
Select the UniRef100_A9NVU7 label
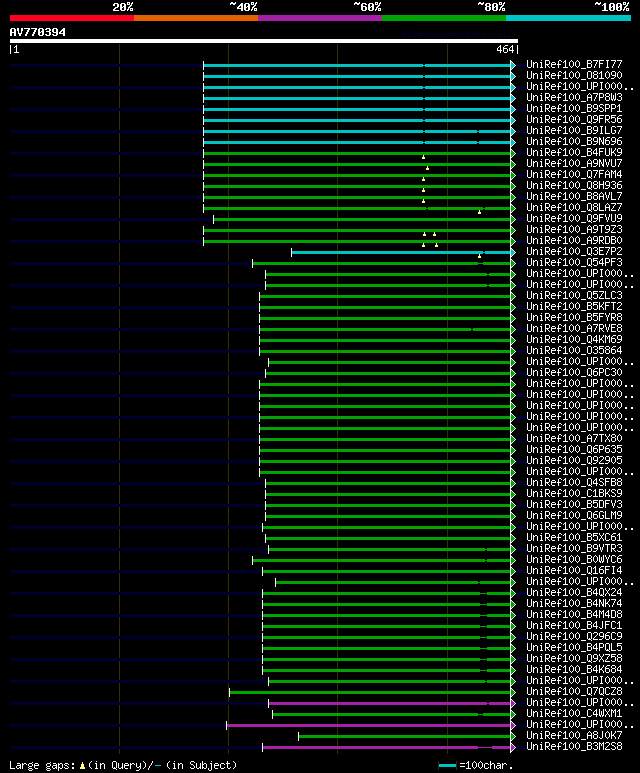(x=574, y=163)
